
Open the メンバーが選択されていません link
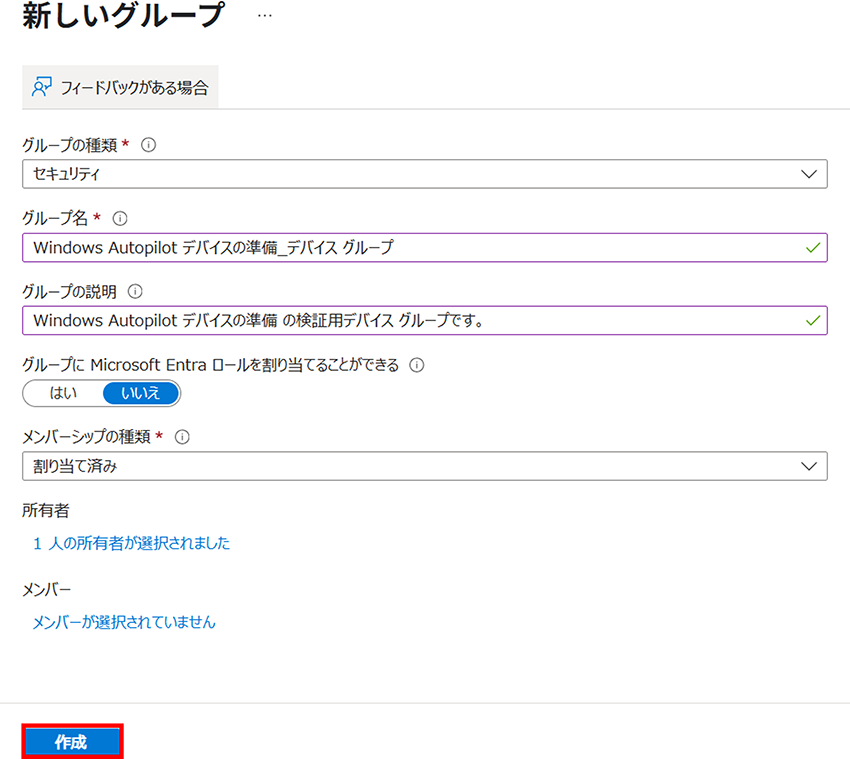pyautogui.click(x=124, y=622)
